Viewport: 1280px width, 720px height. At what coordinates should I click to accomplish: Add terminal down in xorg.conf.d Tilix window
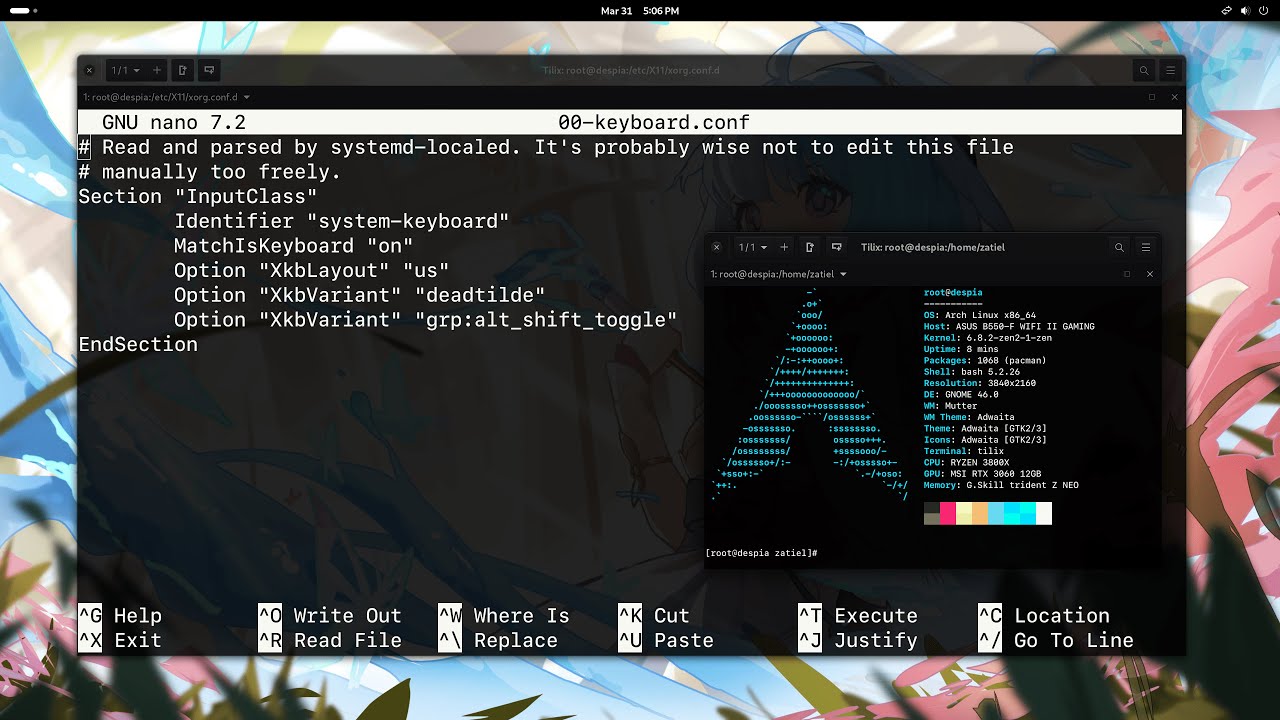pyautogui.click(x=209, y=71)
